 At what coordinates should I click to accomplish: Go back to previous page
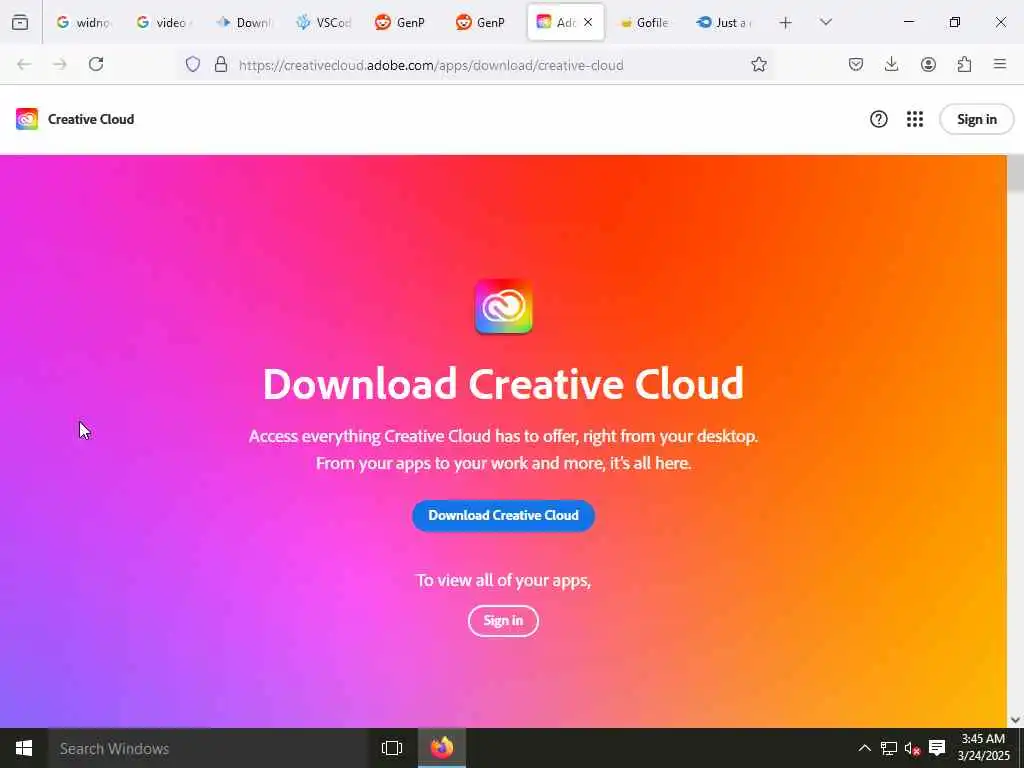coord(24,64)
